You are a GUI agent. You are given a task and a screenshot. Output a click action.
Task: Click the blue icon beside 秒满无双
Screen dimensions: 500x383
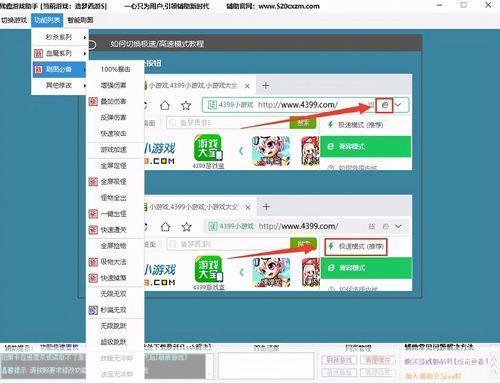[x=93, y=310]
